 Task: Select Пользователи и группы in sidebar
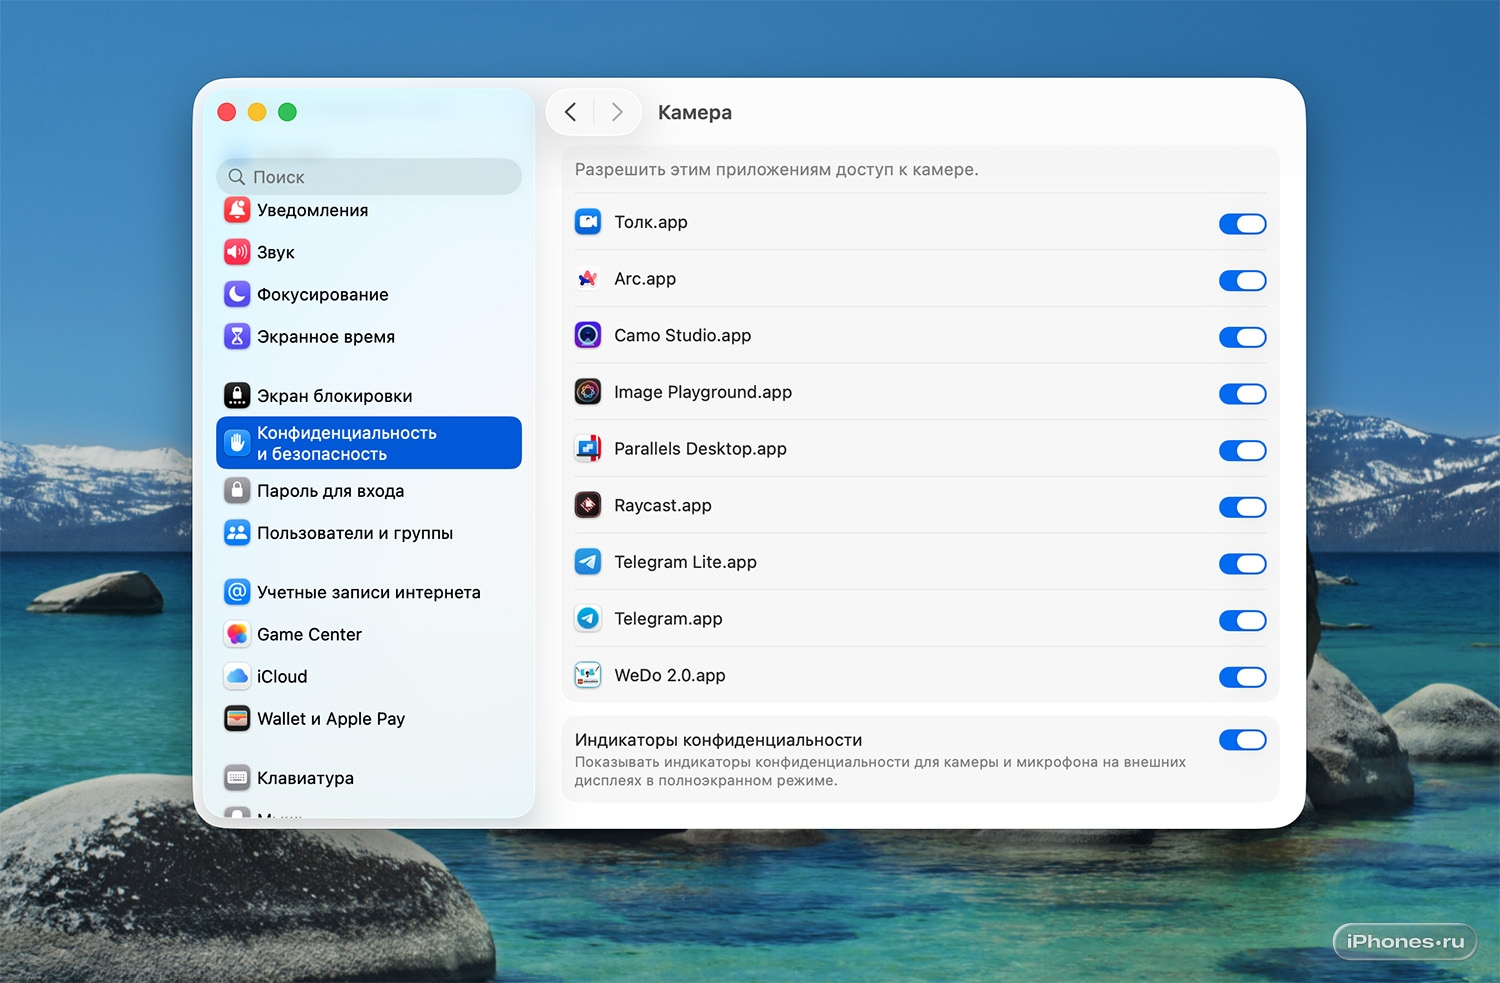coord(369,533)
